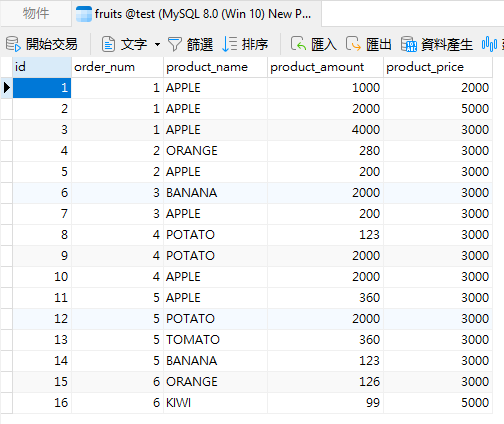The width and height of the screenshot is (504, 424).
Task: Click the Import (匯入) icon
Action: pos(298,44)
